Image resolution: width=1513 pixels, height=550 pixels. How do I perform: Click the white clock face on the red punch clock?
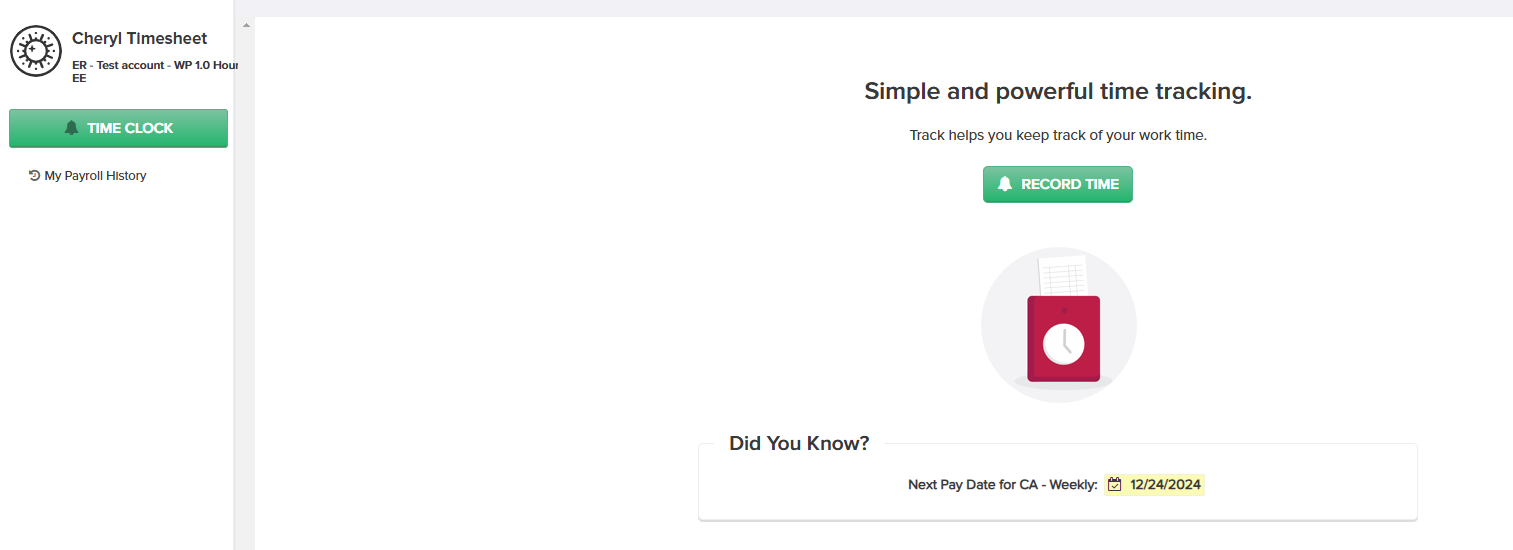pyautogui.click(x=1063, y=345)
